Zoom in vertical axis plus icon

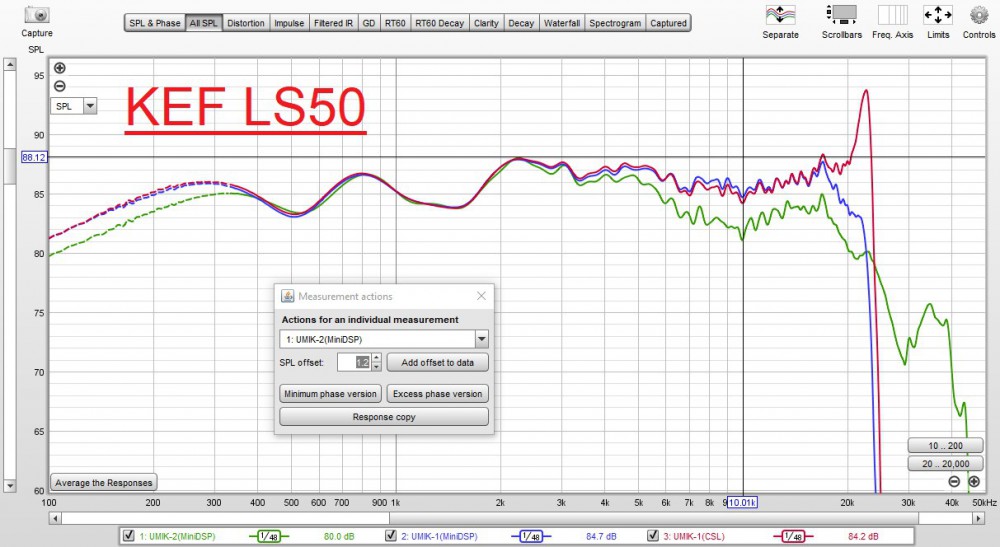pos(59,68)
